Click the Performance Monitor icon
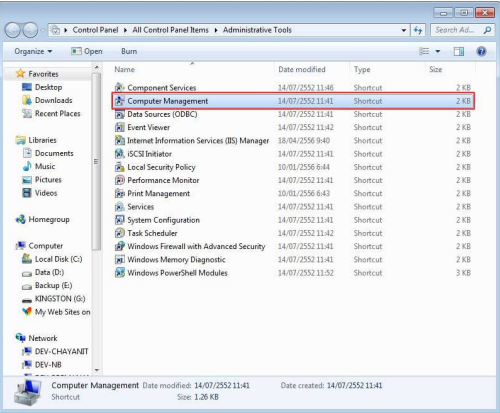The width and height of the screenshot is (500, 413). pos(120,180)
